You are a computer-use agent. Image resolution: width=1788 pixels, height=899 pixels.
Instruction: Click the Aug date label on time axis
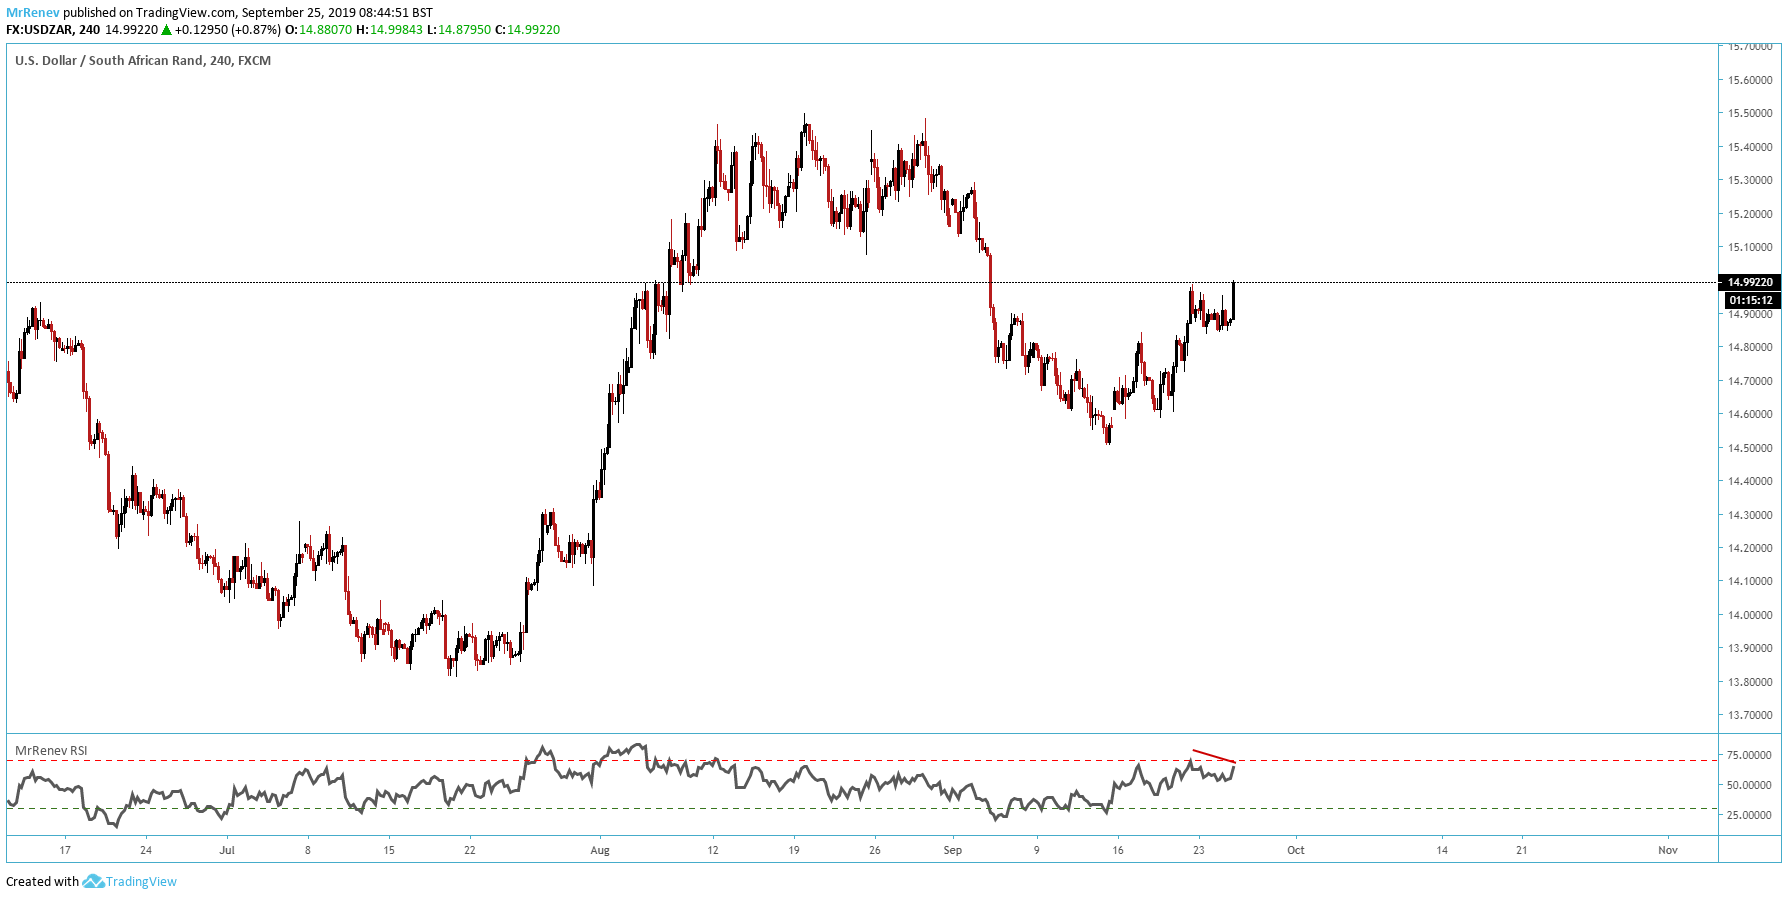click(600, 850)
